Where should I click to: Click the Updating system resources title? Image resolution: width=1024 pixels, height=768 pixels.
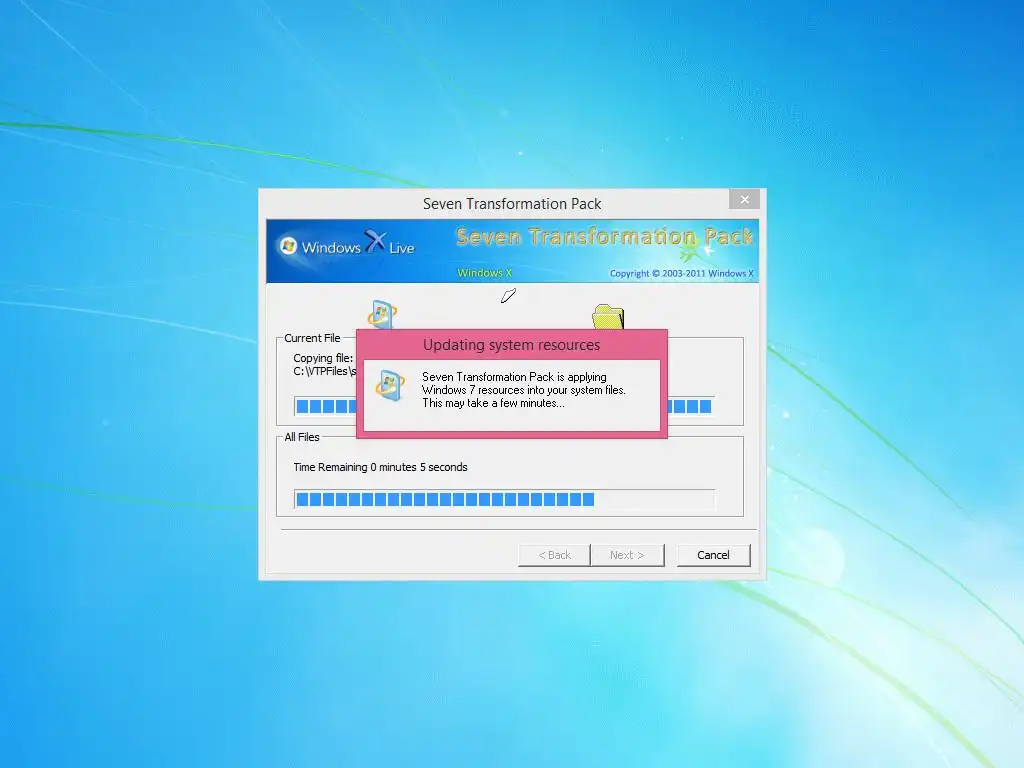click(x=511, y=345)
